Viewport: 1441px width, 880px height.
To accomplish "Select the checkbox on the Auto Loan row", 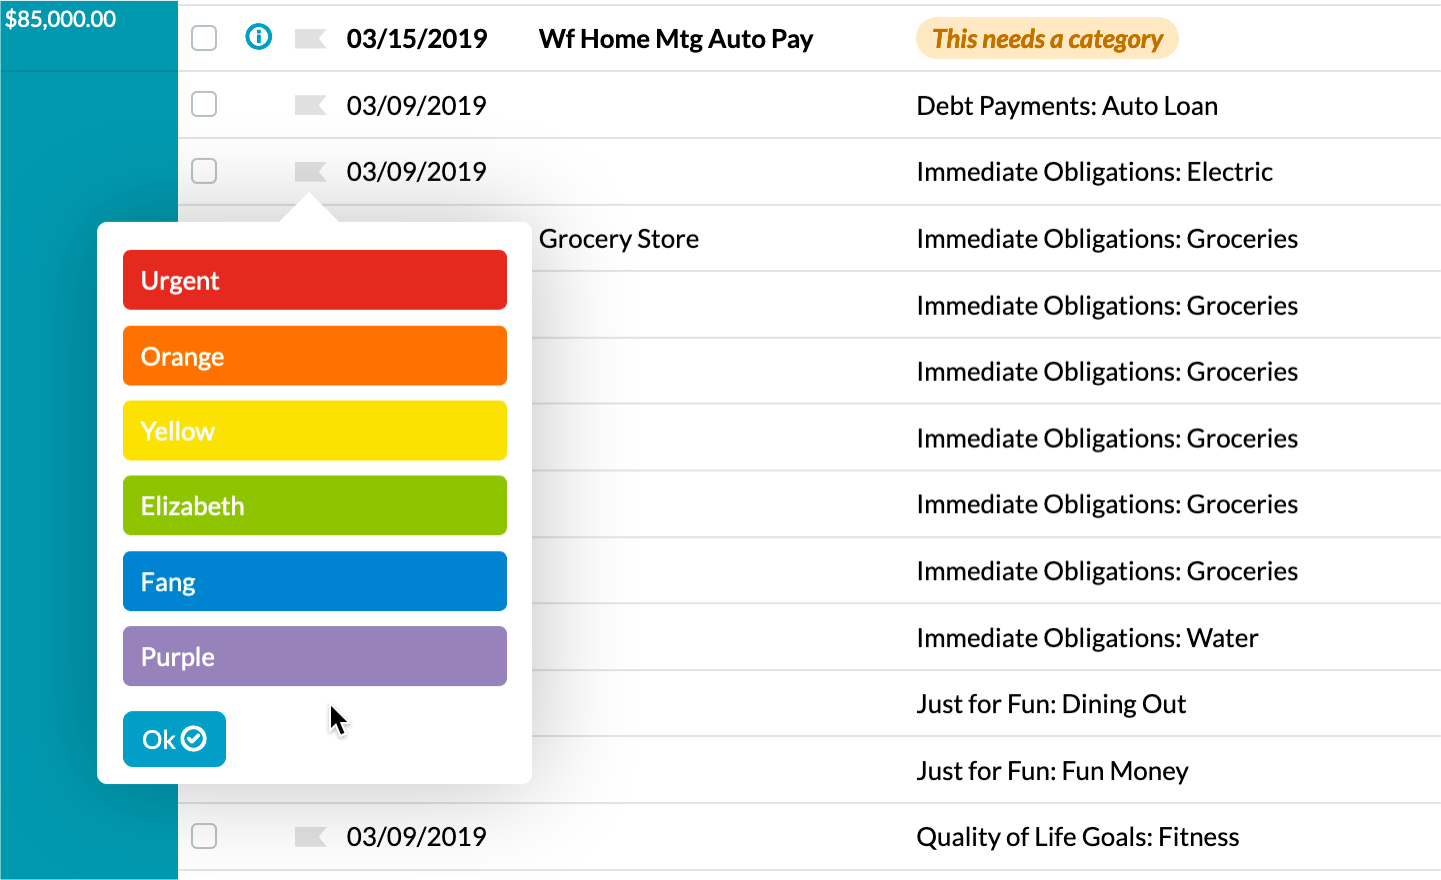I will tap(203, 104).
